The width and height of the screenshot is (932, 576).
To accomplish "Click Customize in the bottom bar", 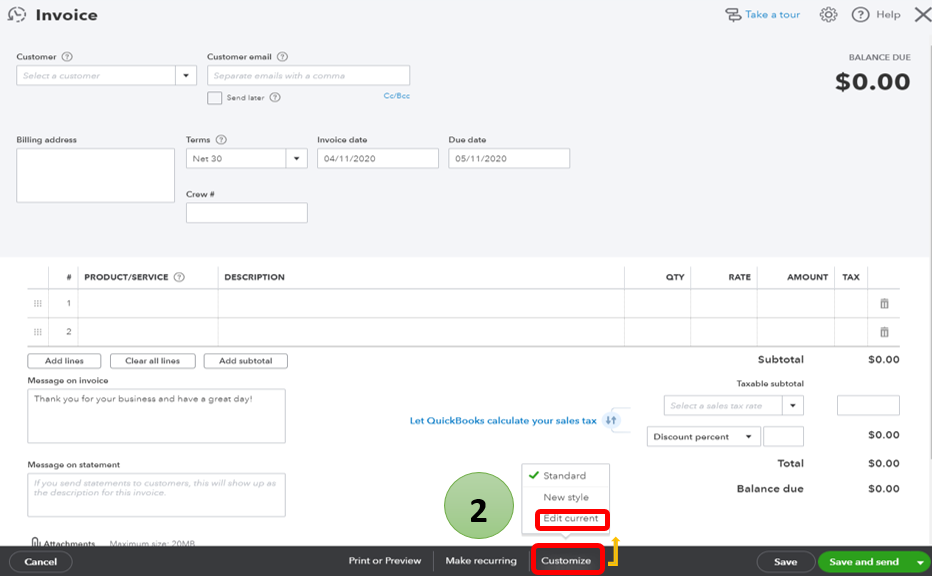I will [x=566, y=561].
